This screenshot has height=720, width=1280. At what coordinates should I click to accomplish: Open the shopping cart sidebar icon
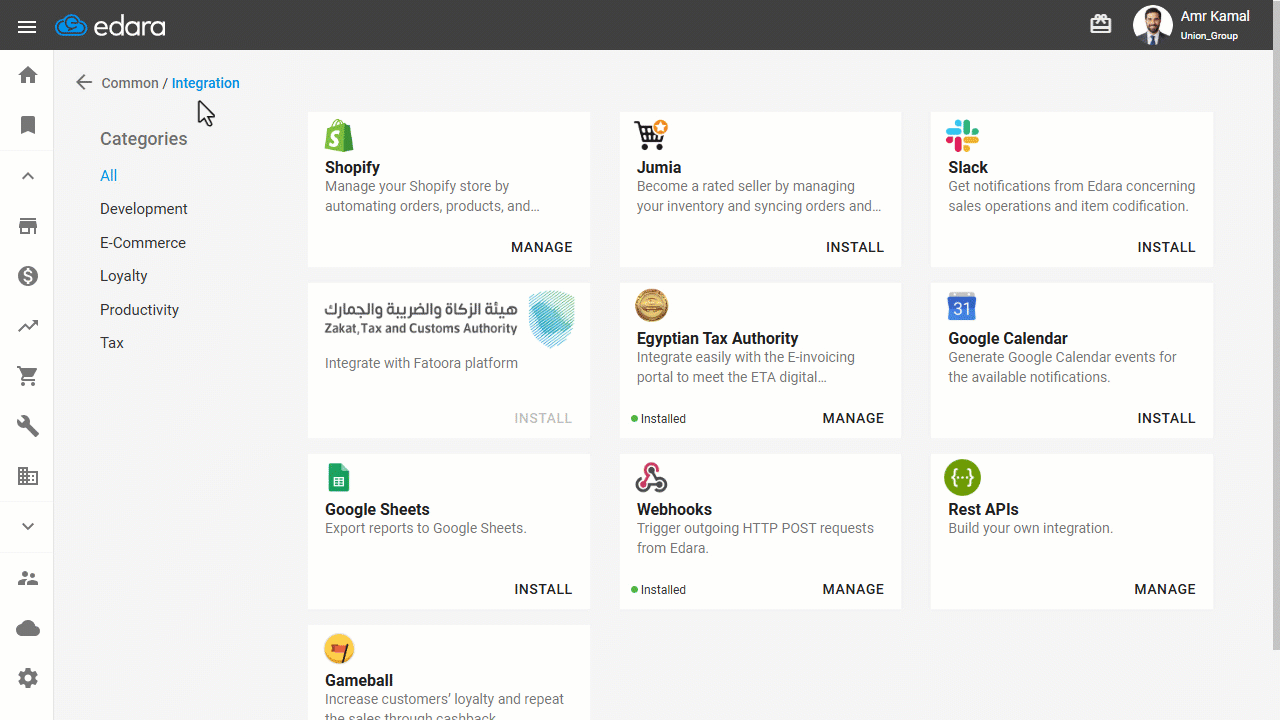28,376
